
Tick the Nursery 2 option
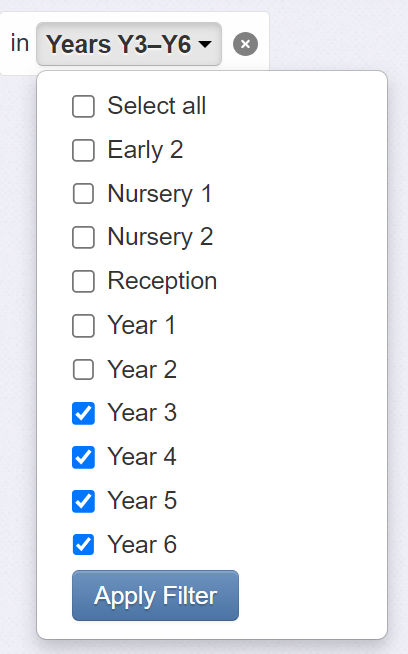tap(83, 238)
